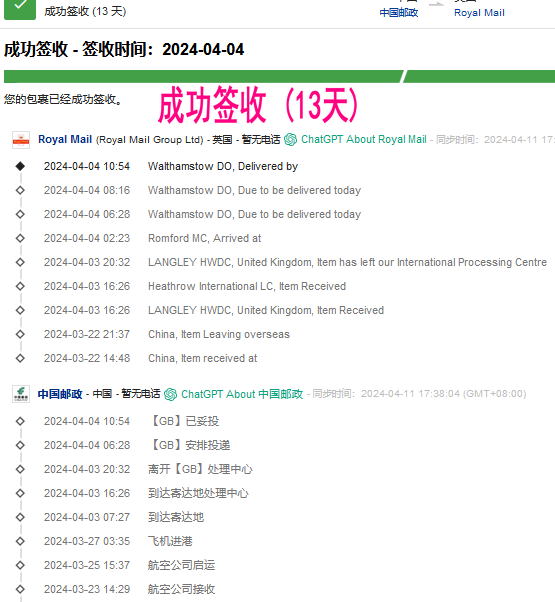Viewport: 555px width, 602px height.
Task: Click the China Post sync time 2024-04-11 17:38:04
Action: coord(443,394)
